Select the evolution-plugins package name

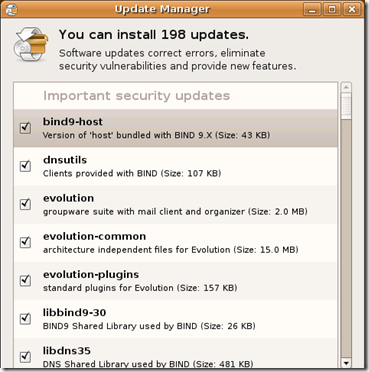pyautogui.click(x=91, y=275)
